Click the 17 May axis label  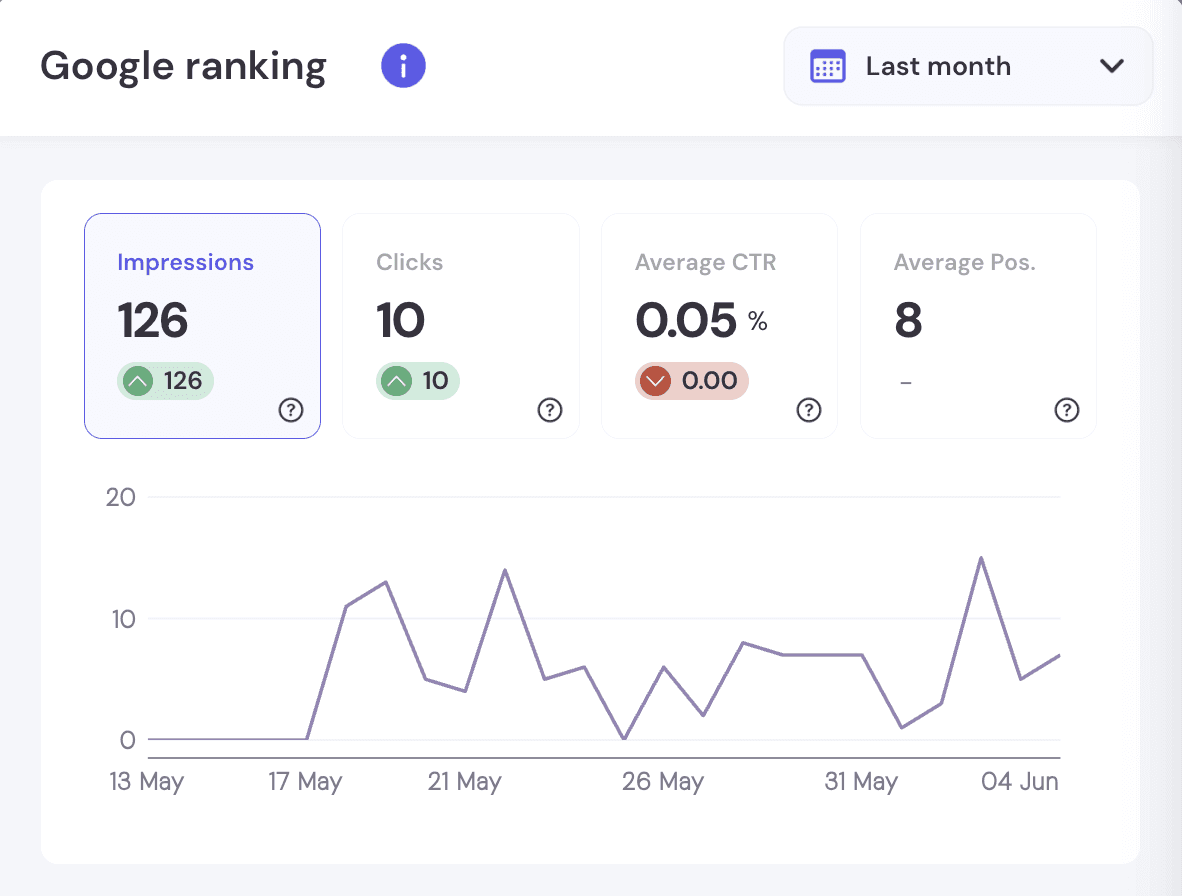(305, 781)
